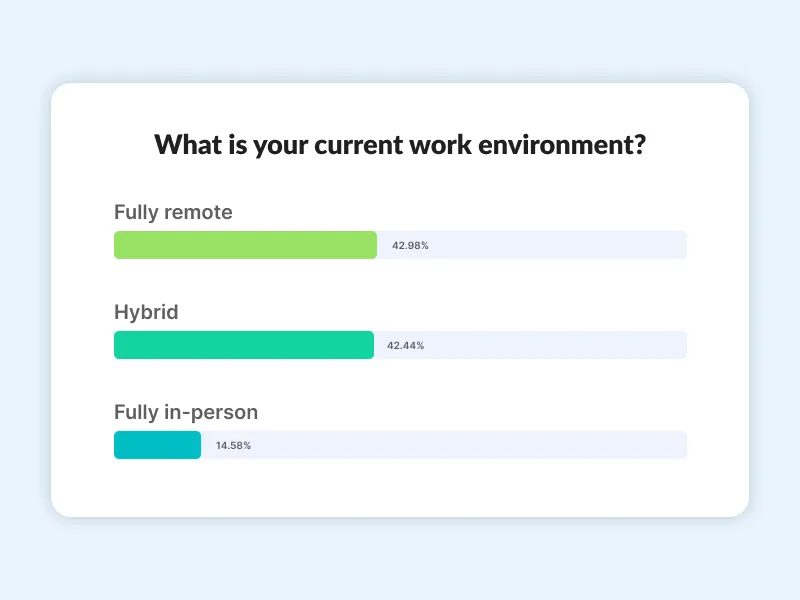The width and height of the screenshot is (800, 600).
Task: Click the poll title heading
Action: pyautogui.click(x=400, y=144)
